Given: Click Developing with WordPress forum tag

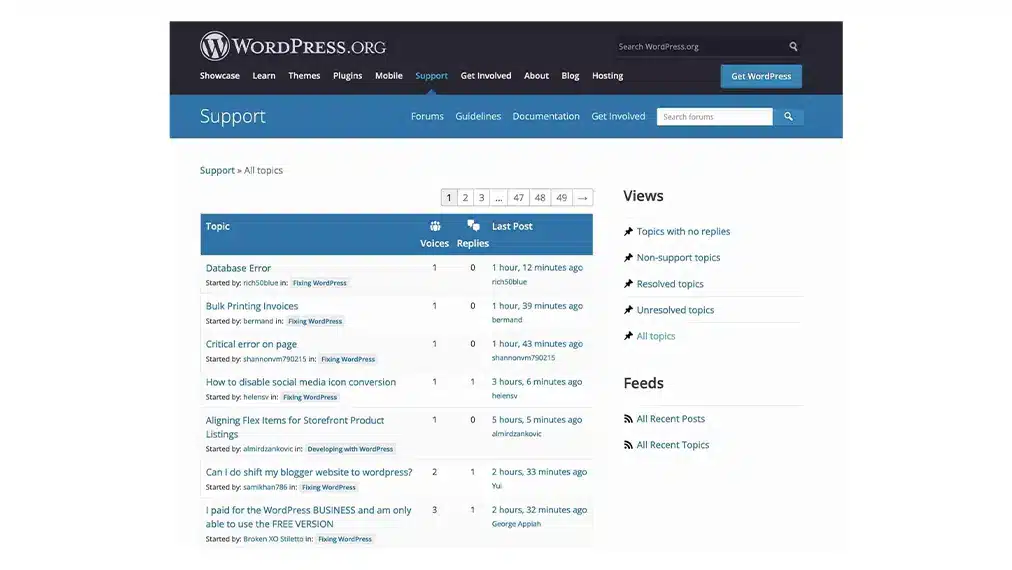Looking at the screenshot, I should (350, 449).
